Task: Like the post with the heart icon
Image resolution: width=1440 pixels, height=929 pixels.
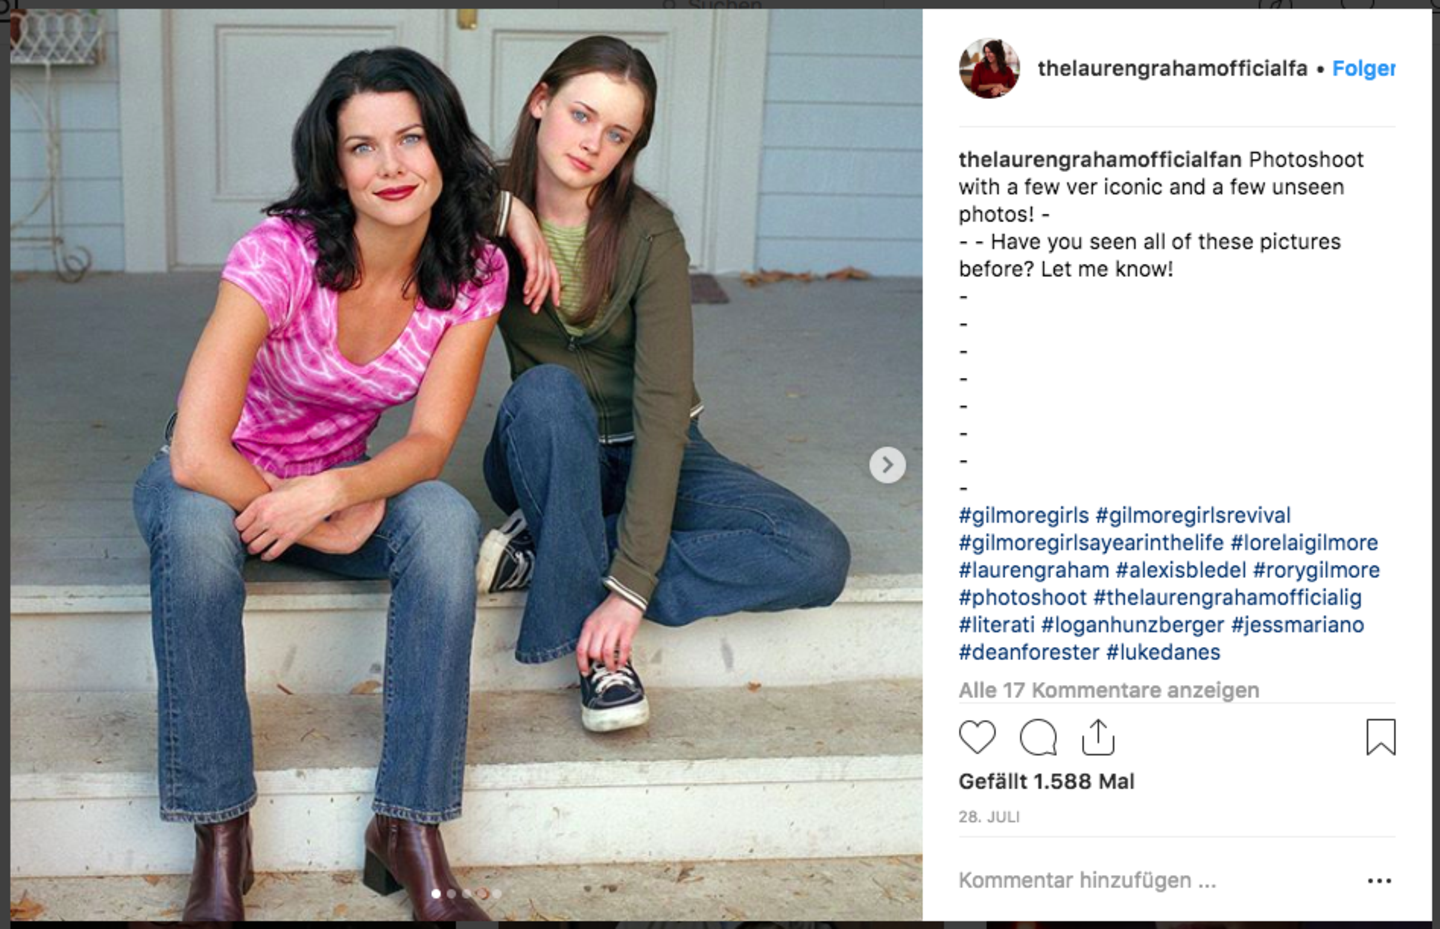Action: [977, 737]
